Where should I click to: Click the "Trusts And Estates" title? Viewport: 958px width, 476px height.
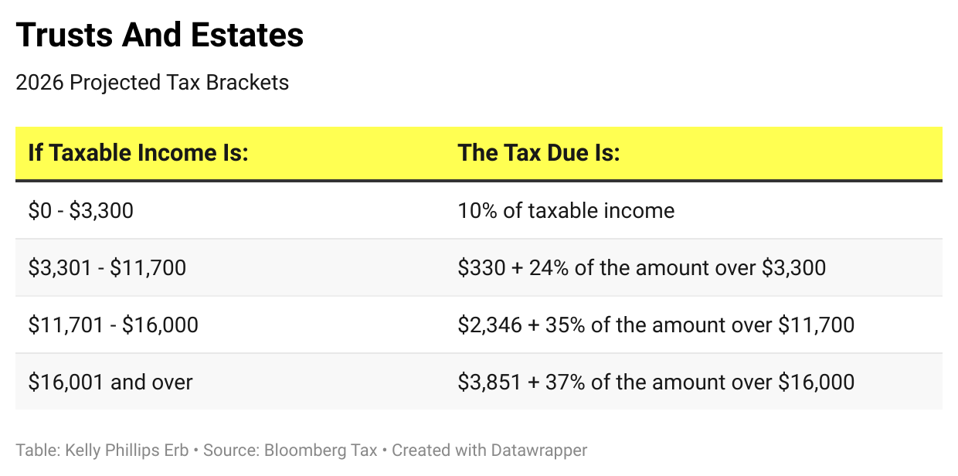pos(160,36)
